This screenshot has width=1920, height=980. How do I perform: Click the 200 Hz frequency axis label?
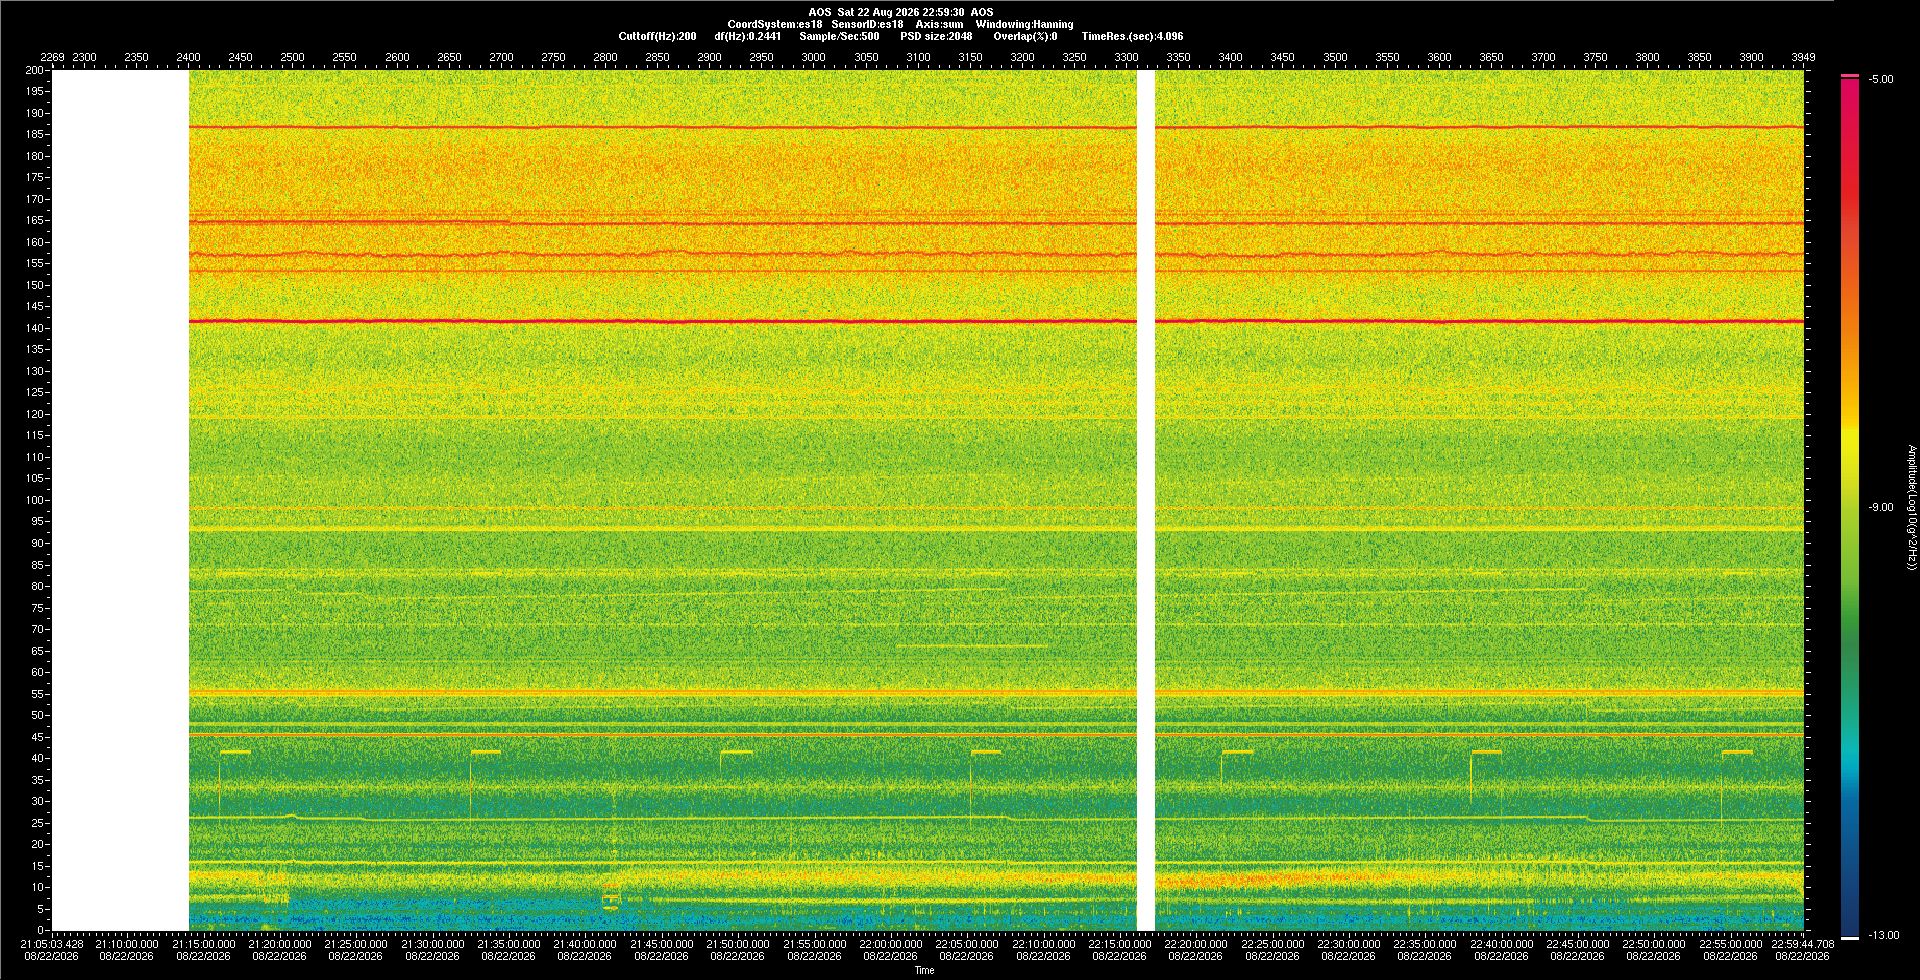coord(35,71)
